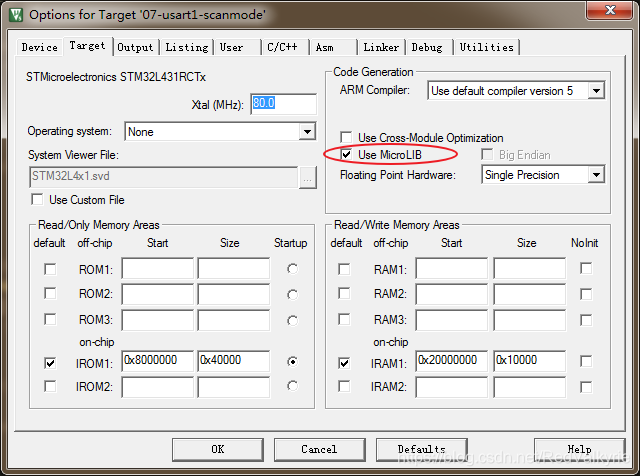Expand the ARM Compiler version dropdown
The width and height of the screenshot is (640, 476).
tap(596, 90)
